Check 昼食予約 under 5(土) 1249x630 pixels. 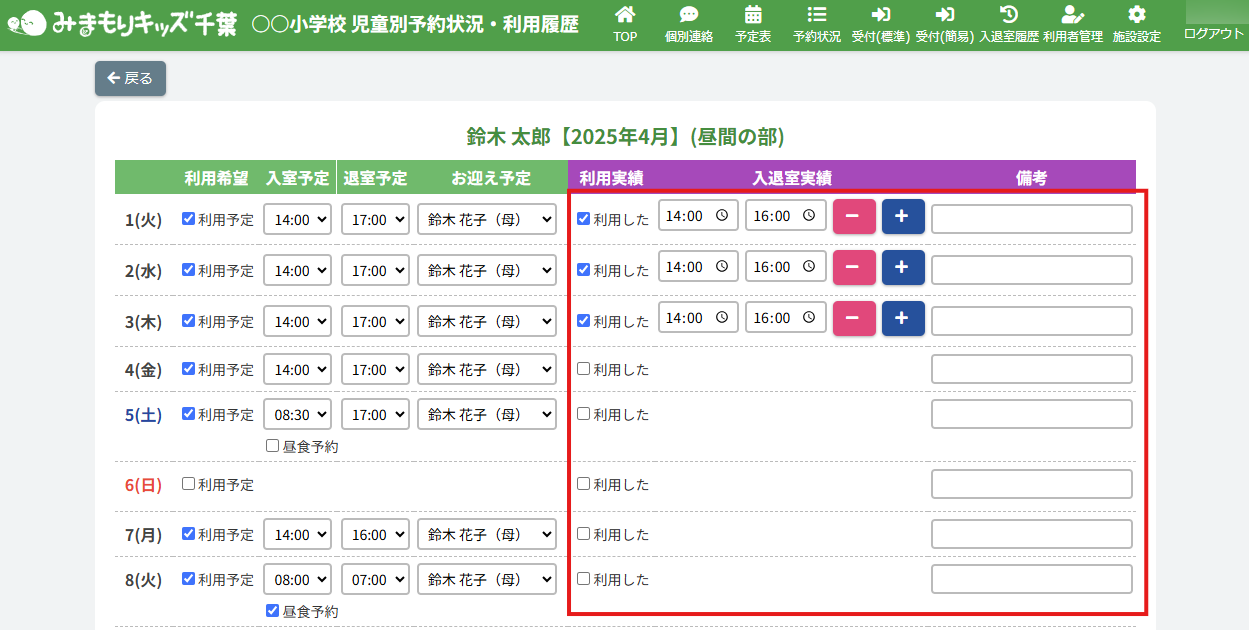(273, 446)
